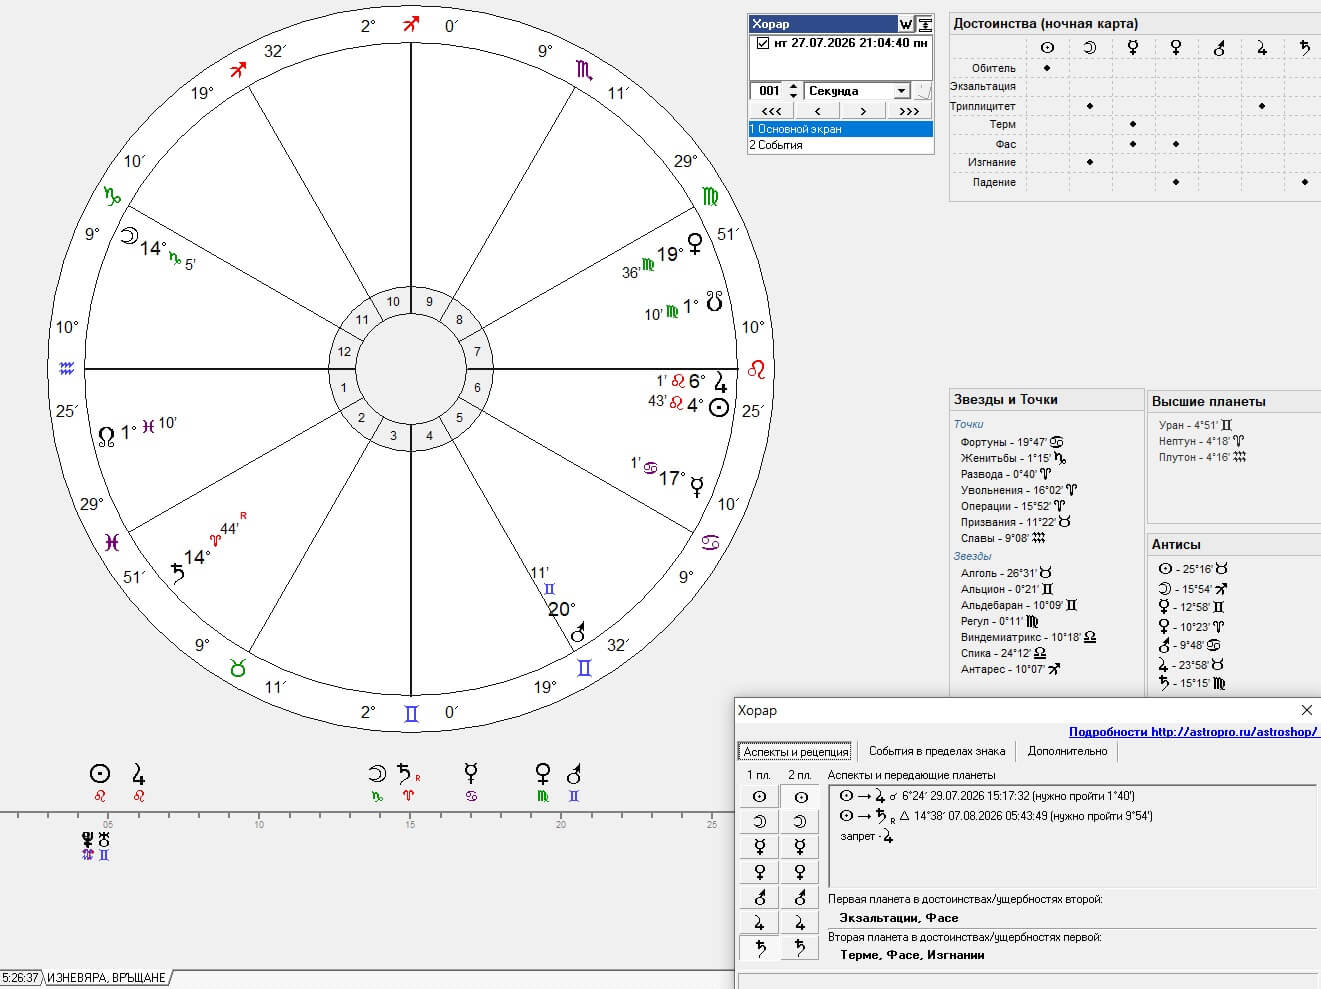
Task: Click the Фортуны - 19°47' point entry
Action: [1011, 442]
